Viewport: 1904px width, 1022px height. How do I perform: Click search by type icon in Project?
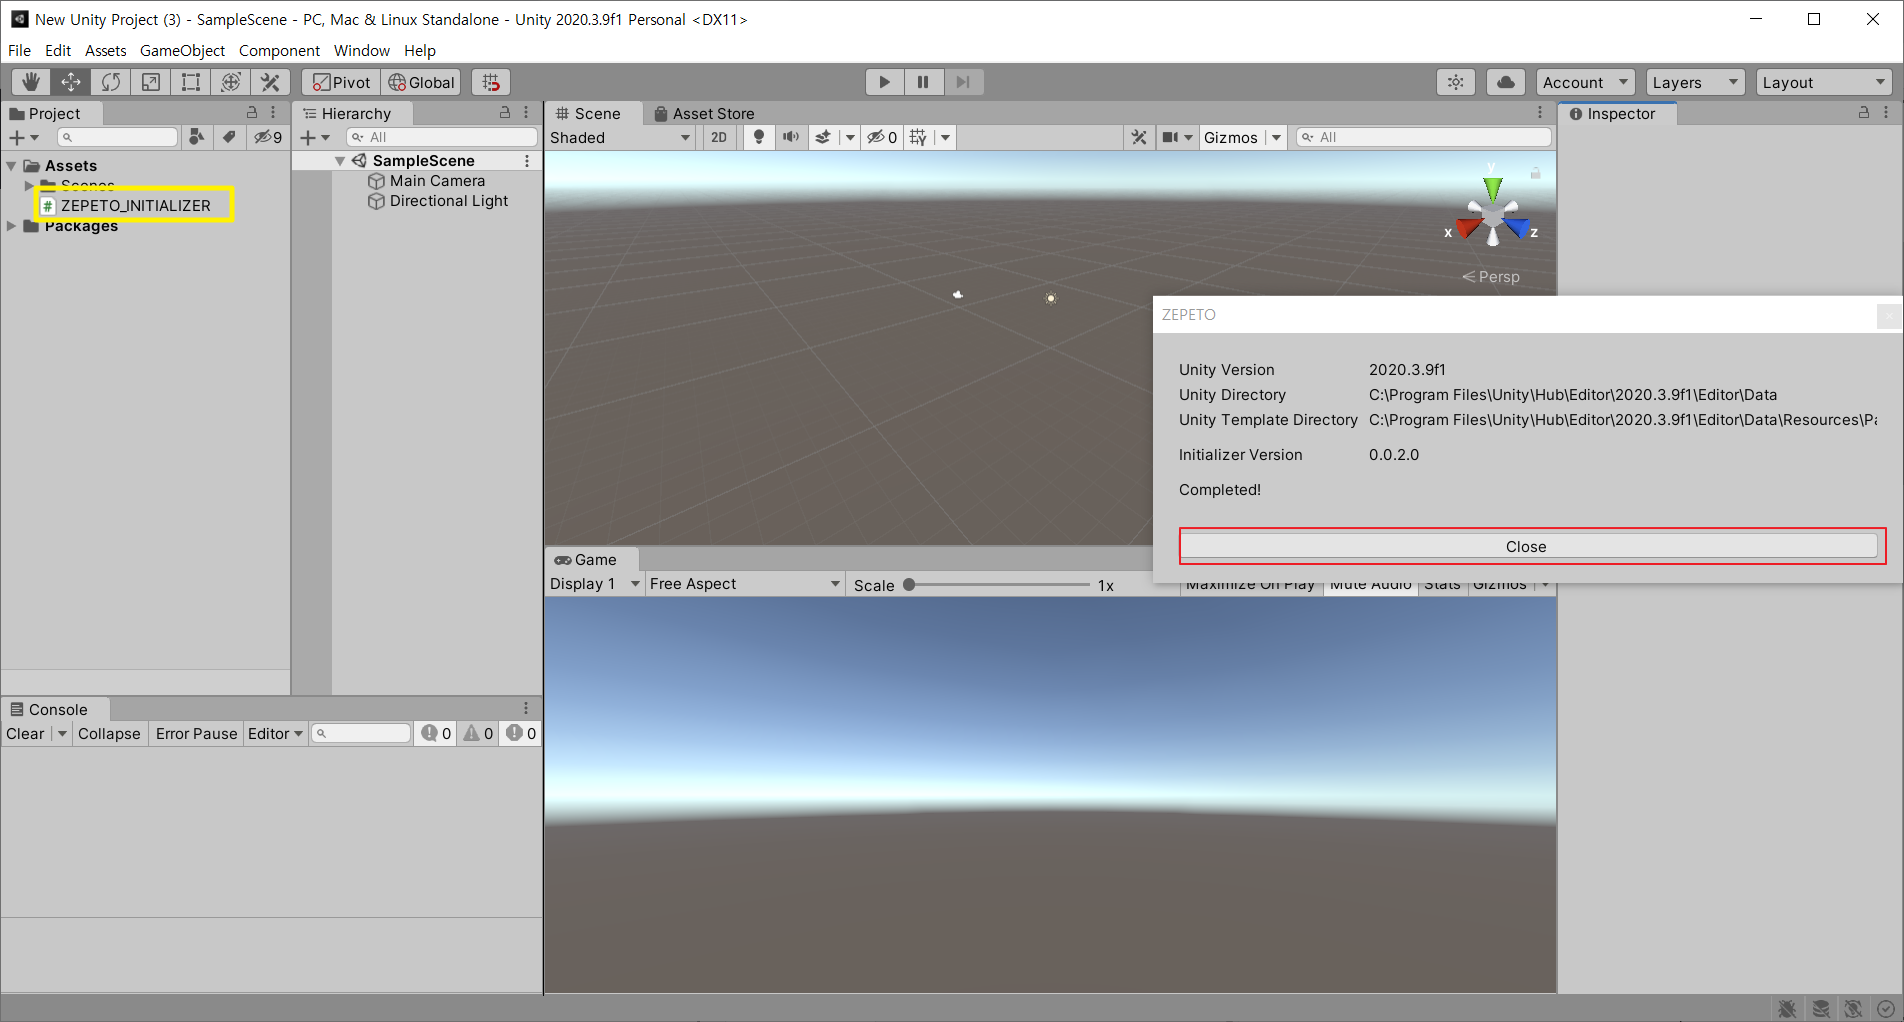point(197,137)
